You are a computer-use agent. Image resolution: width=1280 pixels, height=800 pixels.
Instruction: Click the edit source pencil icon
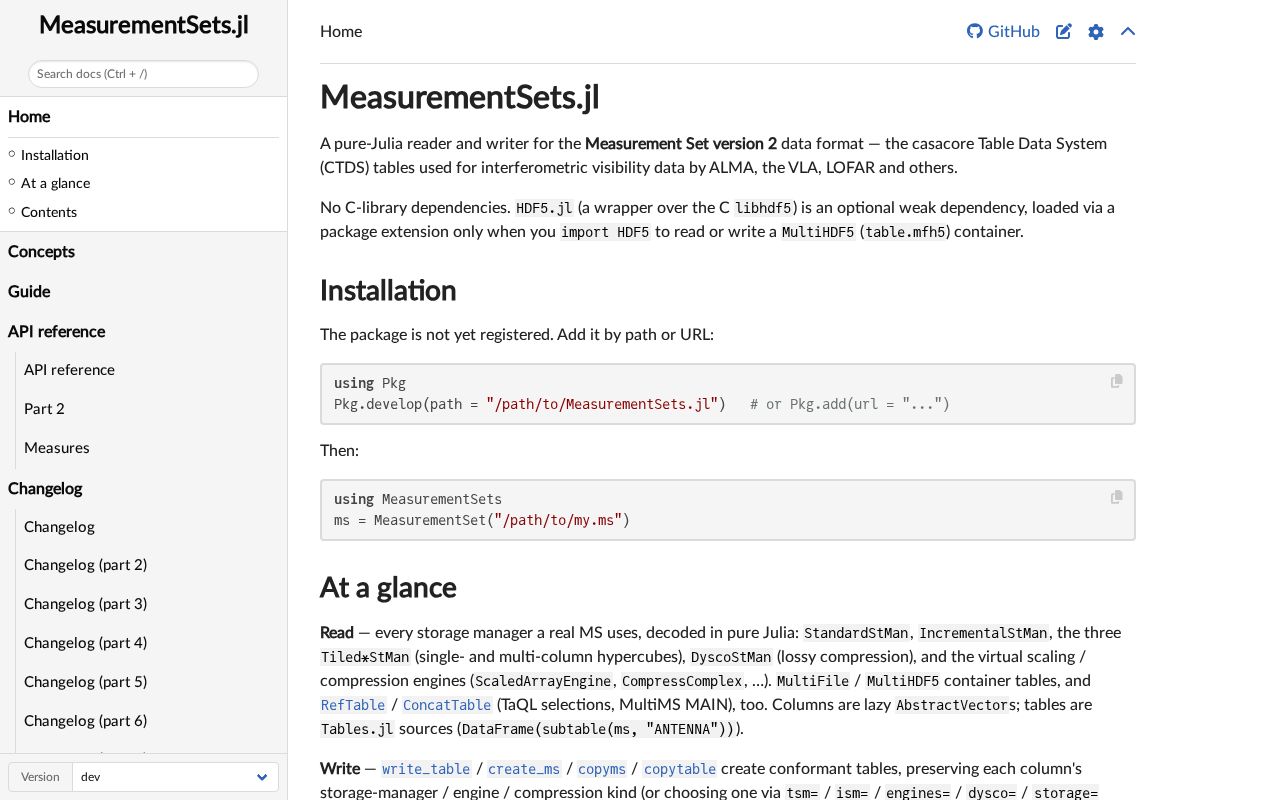coord(1064,31)
